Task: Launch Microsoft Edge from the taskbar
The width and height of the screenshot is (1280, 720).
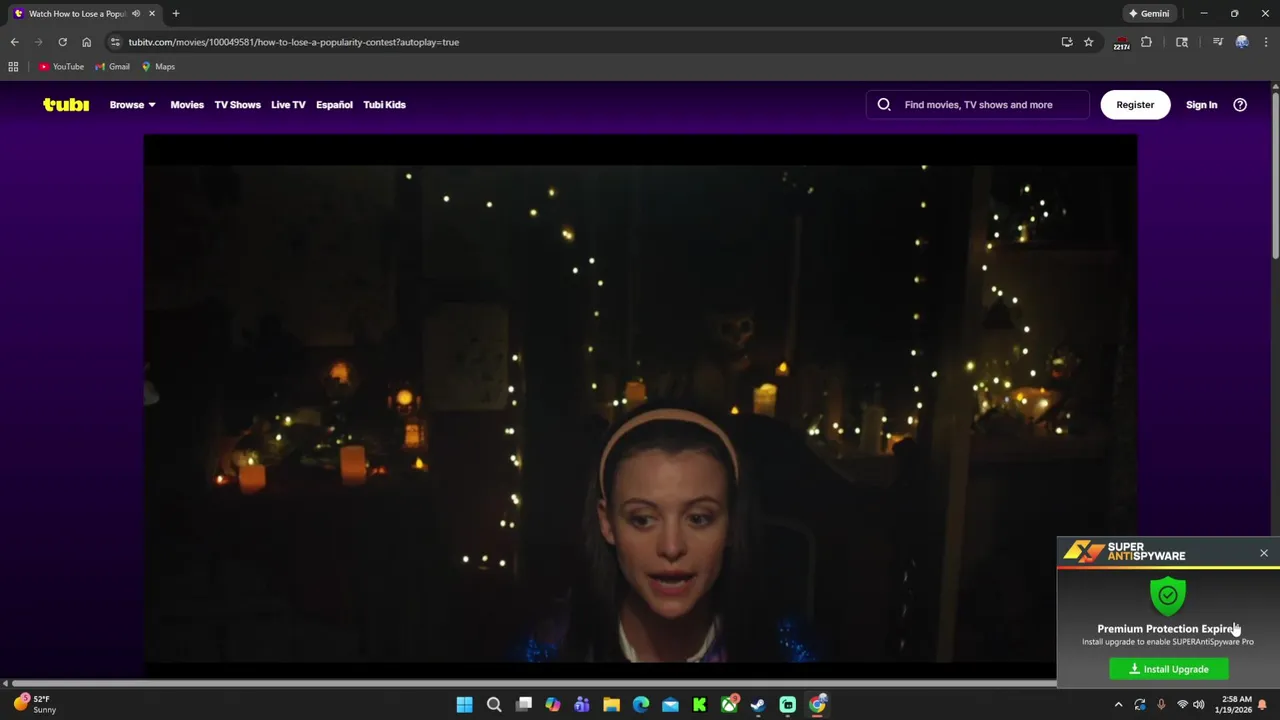Action: pos(641,705)
